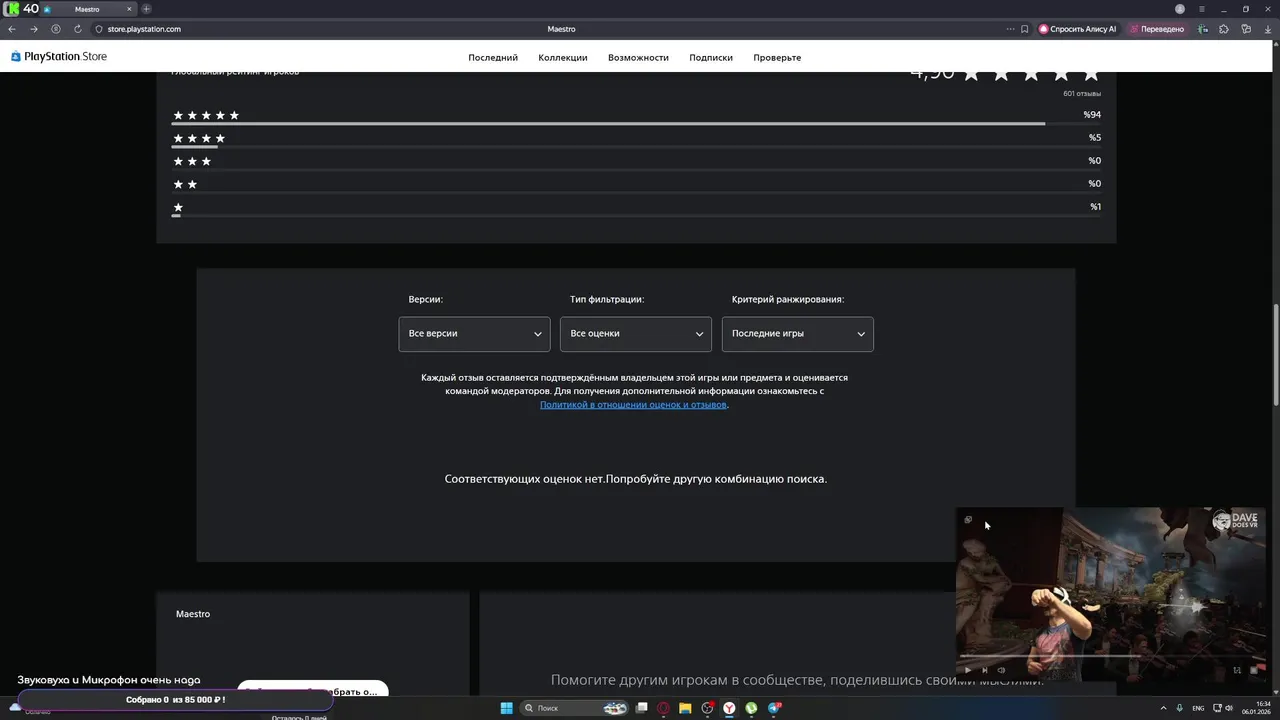Open the 'Проверьте' navigation item
The width and height of the screenshot is (1280, 720).
[x=777, y=58]
